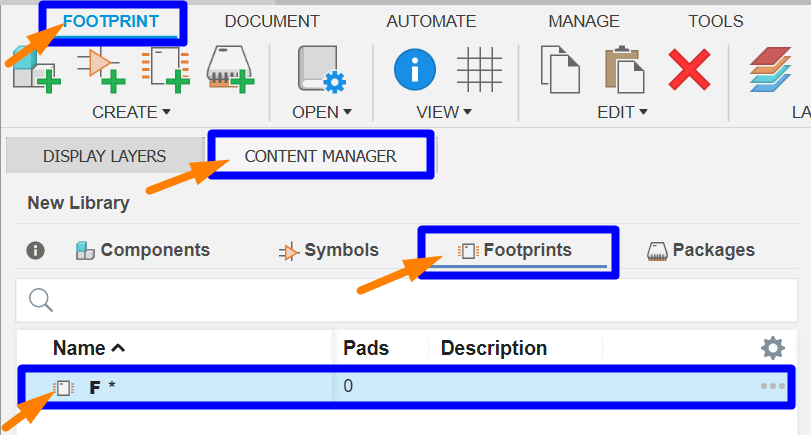Expand the VIEW dropdown
This screenshot has height=435, width=811.
(444, 112)
